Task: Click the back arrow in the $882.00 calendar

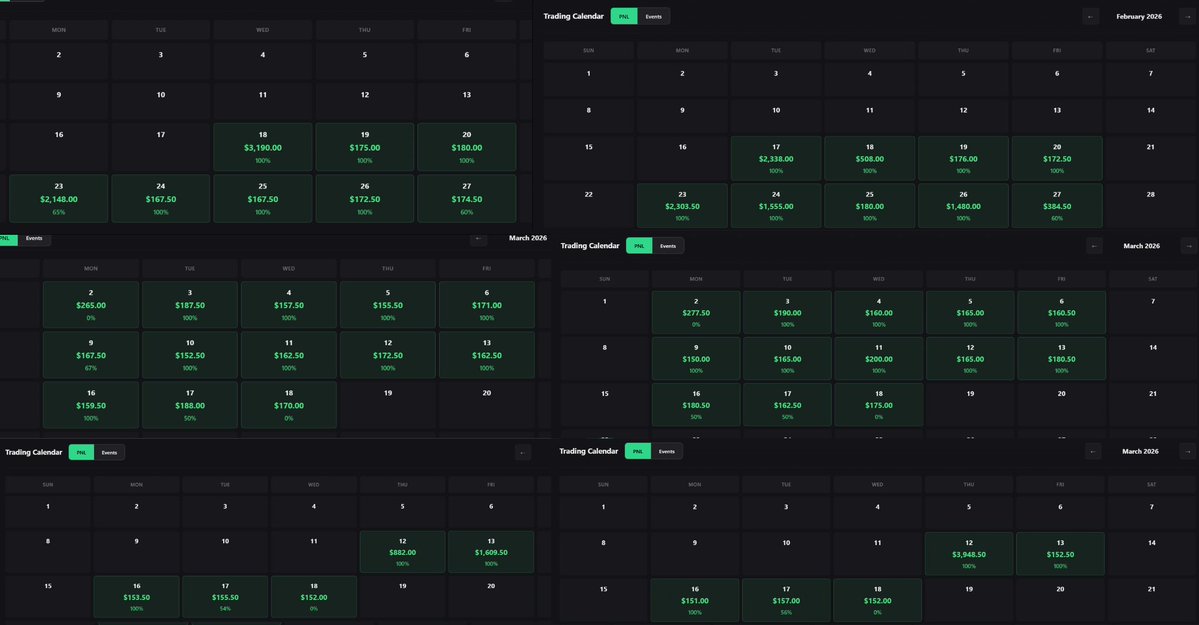Action: tap(522, 452)
